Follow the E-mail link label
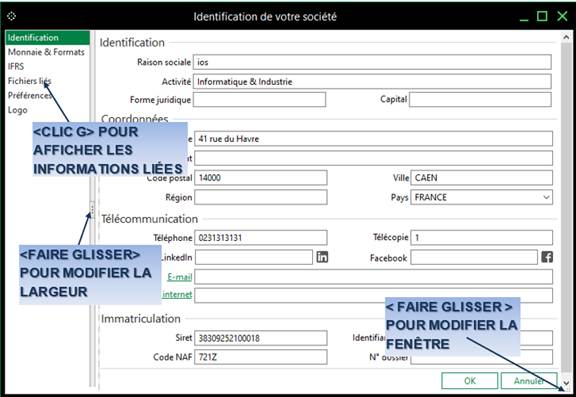The width and height of the screenshot is (576, 397). (180, 277)
